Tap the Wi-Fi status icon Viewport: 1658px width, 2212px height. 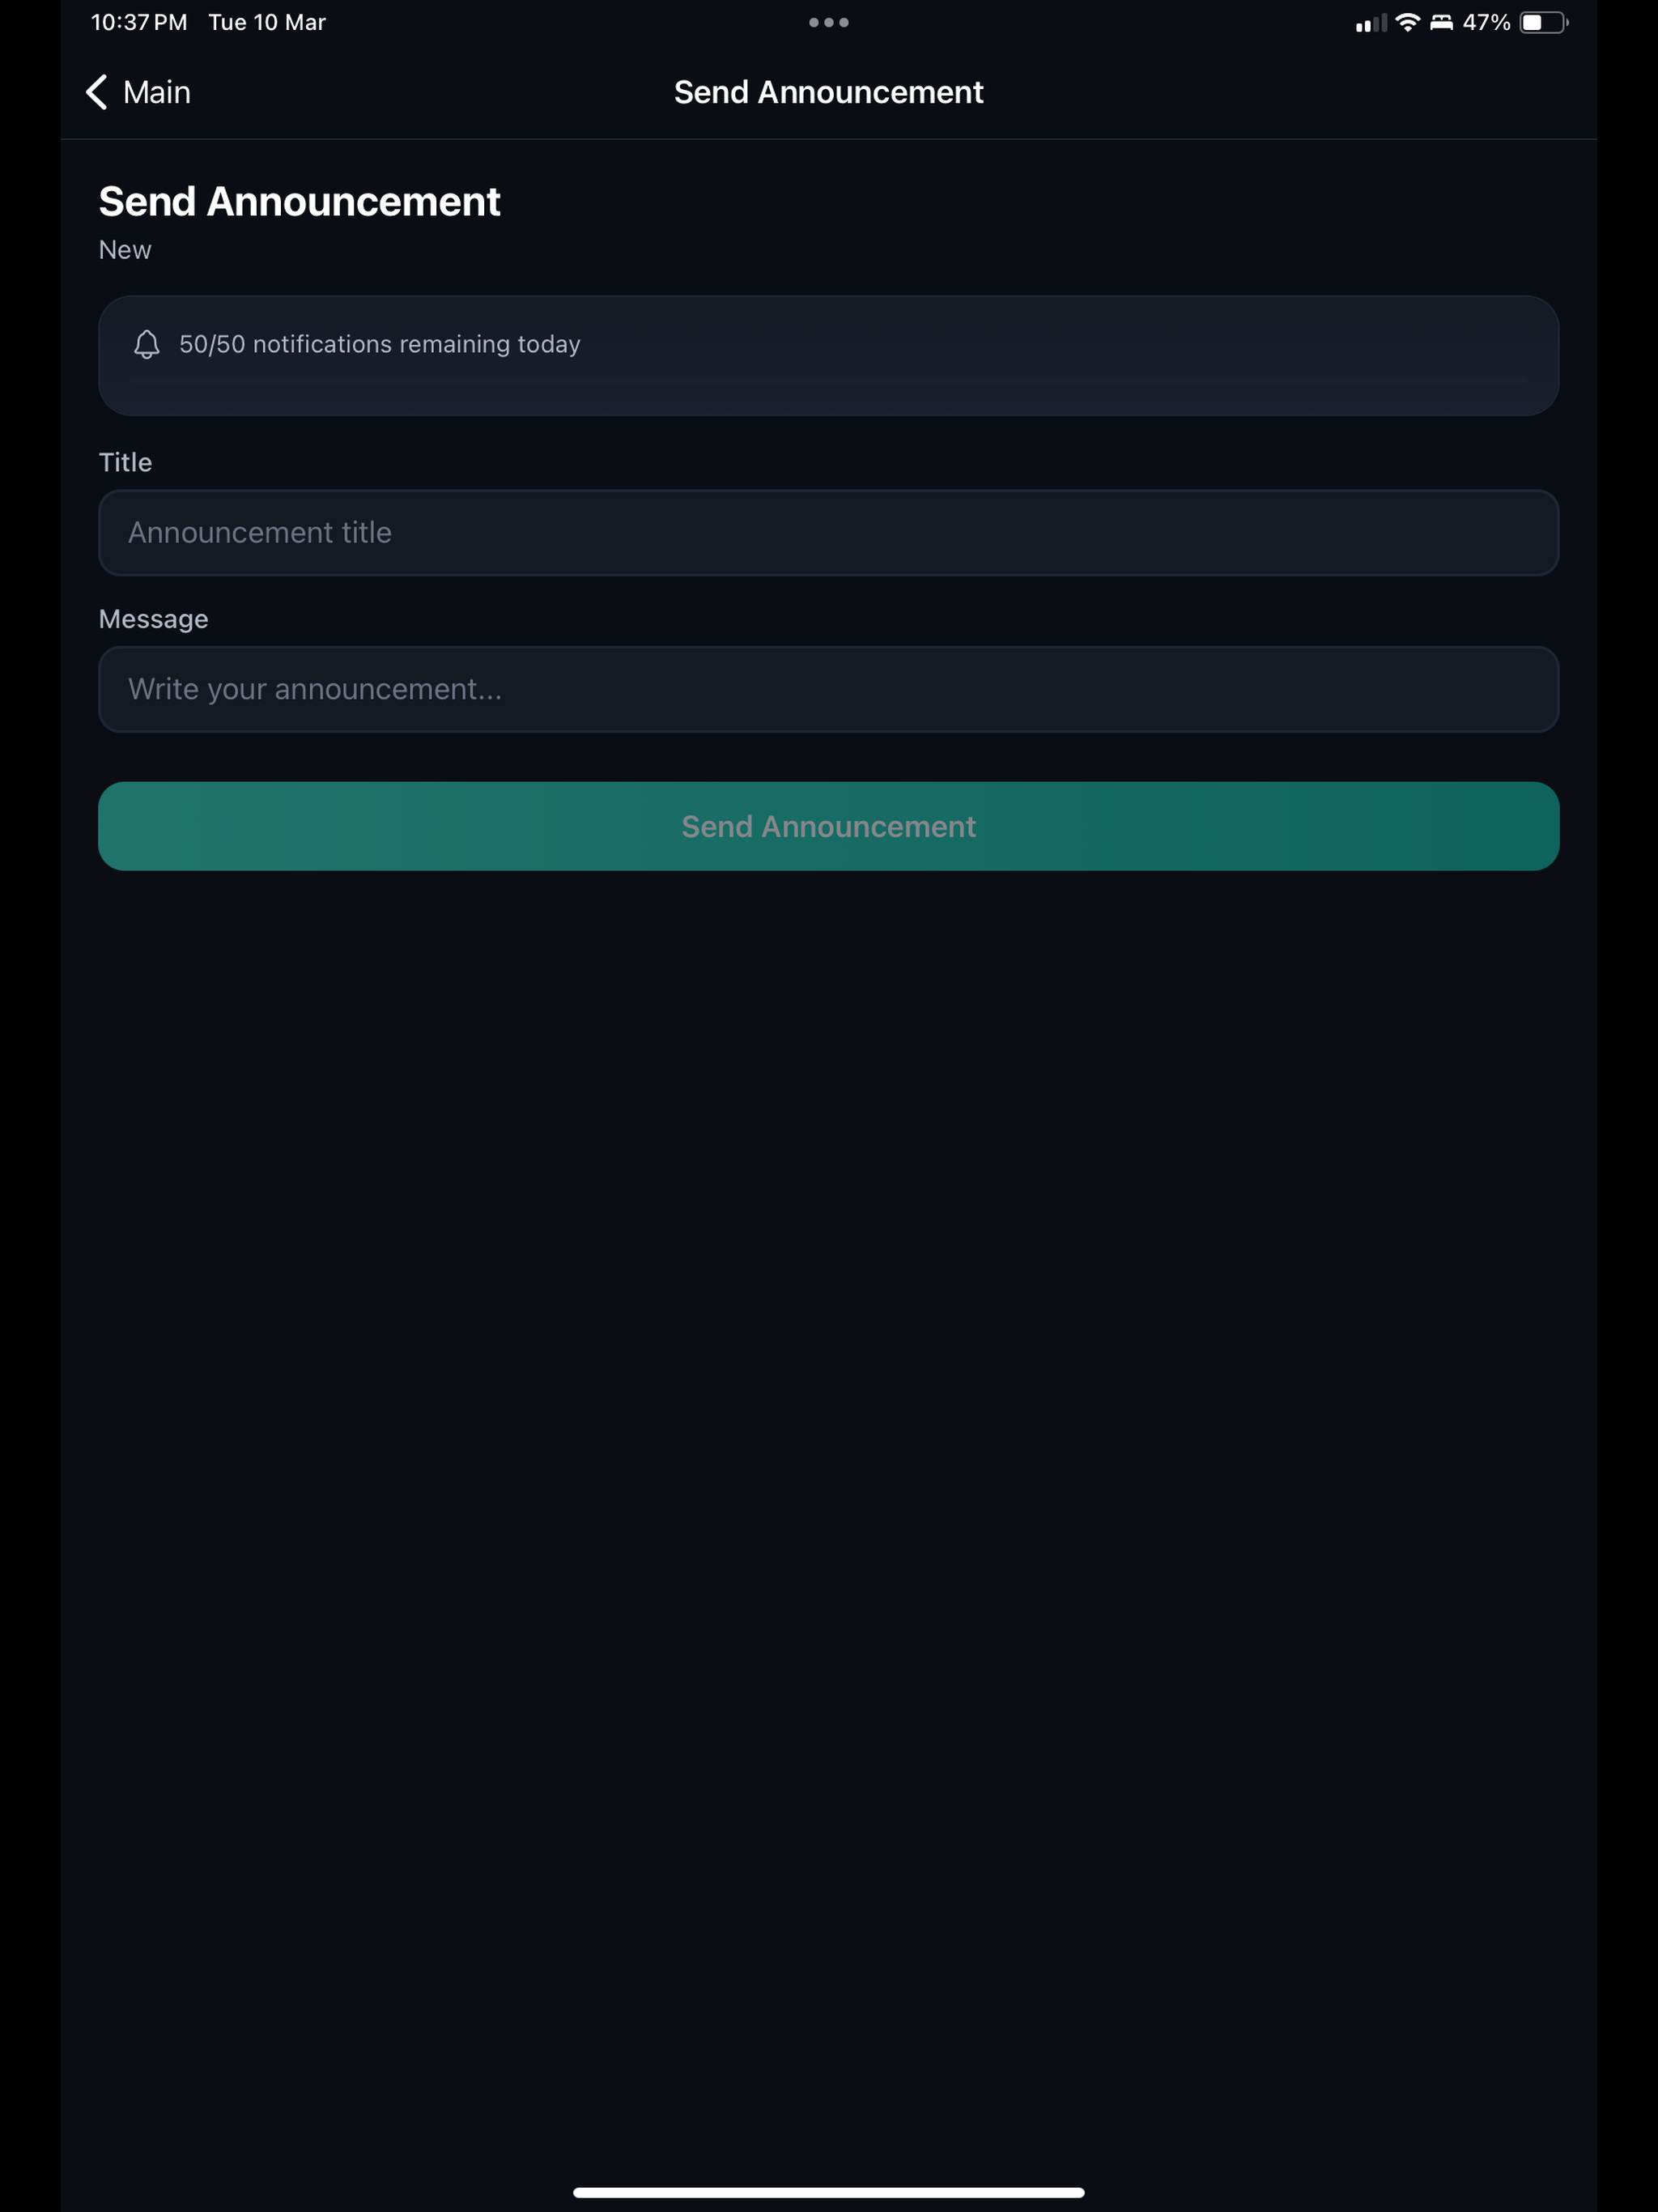pos(1407,22)
